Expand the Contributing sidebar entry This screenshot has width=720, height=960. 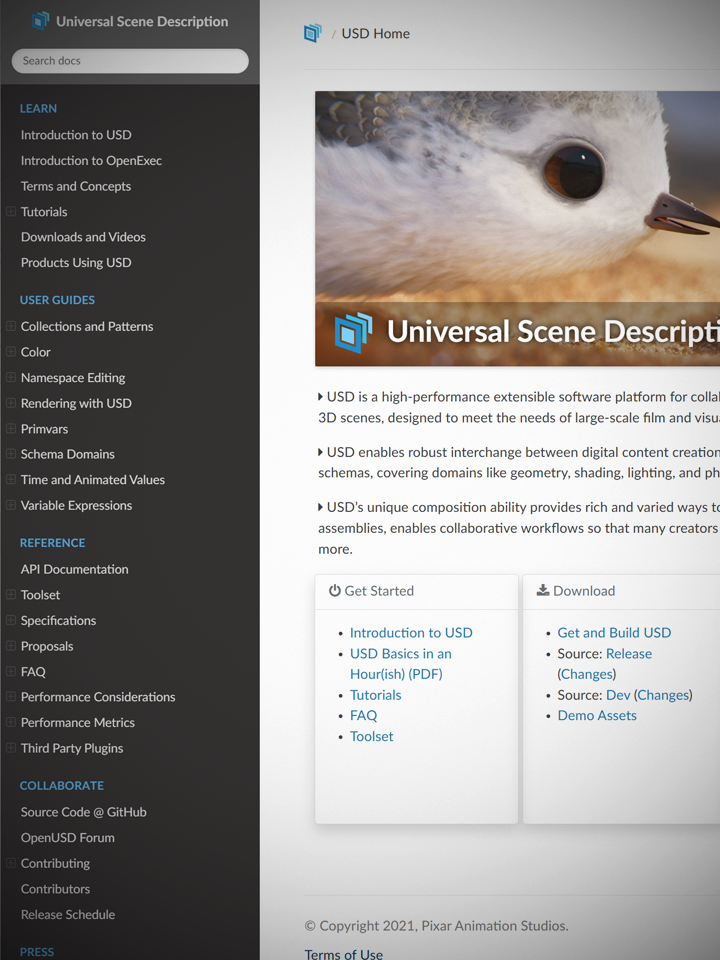[x=11, y=863]
